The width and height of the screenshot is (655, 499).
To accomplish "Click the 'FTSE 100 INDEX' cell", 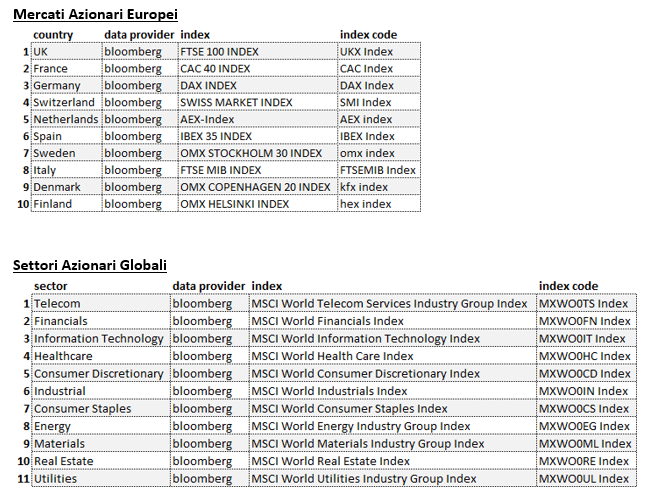I will tap(258, 51).
